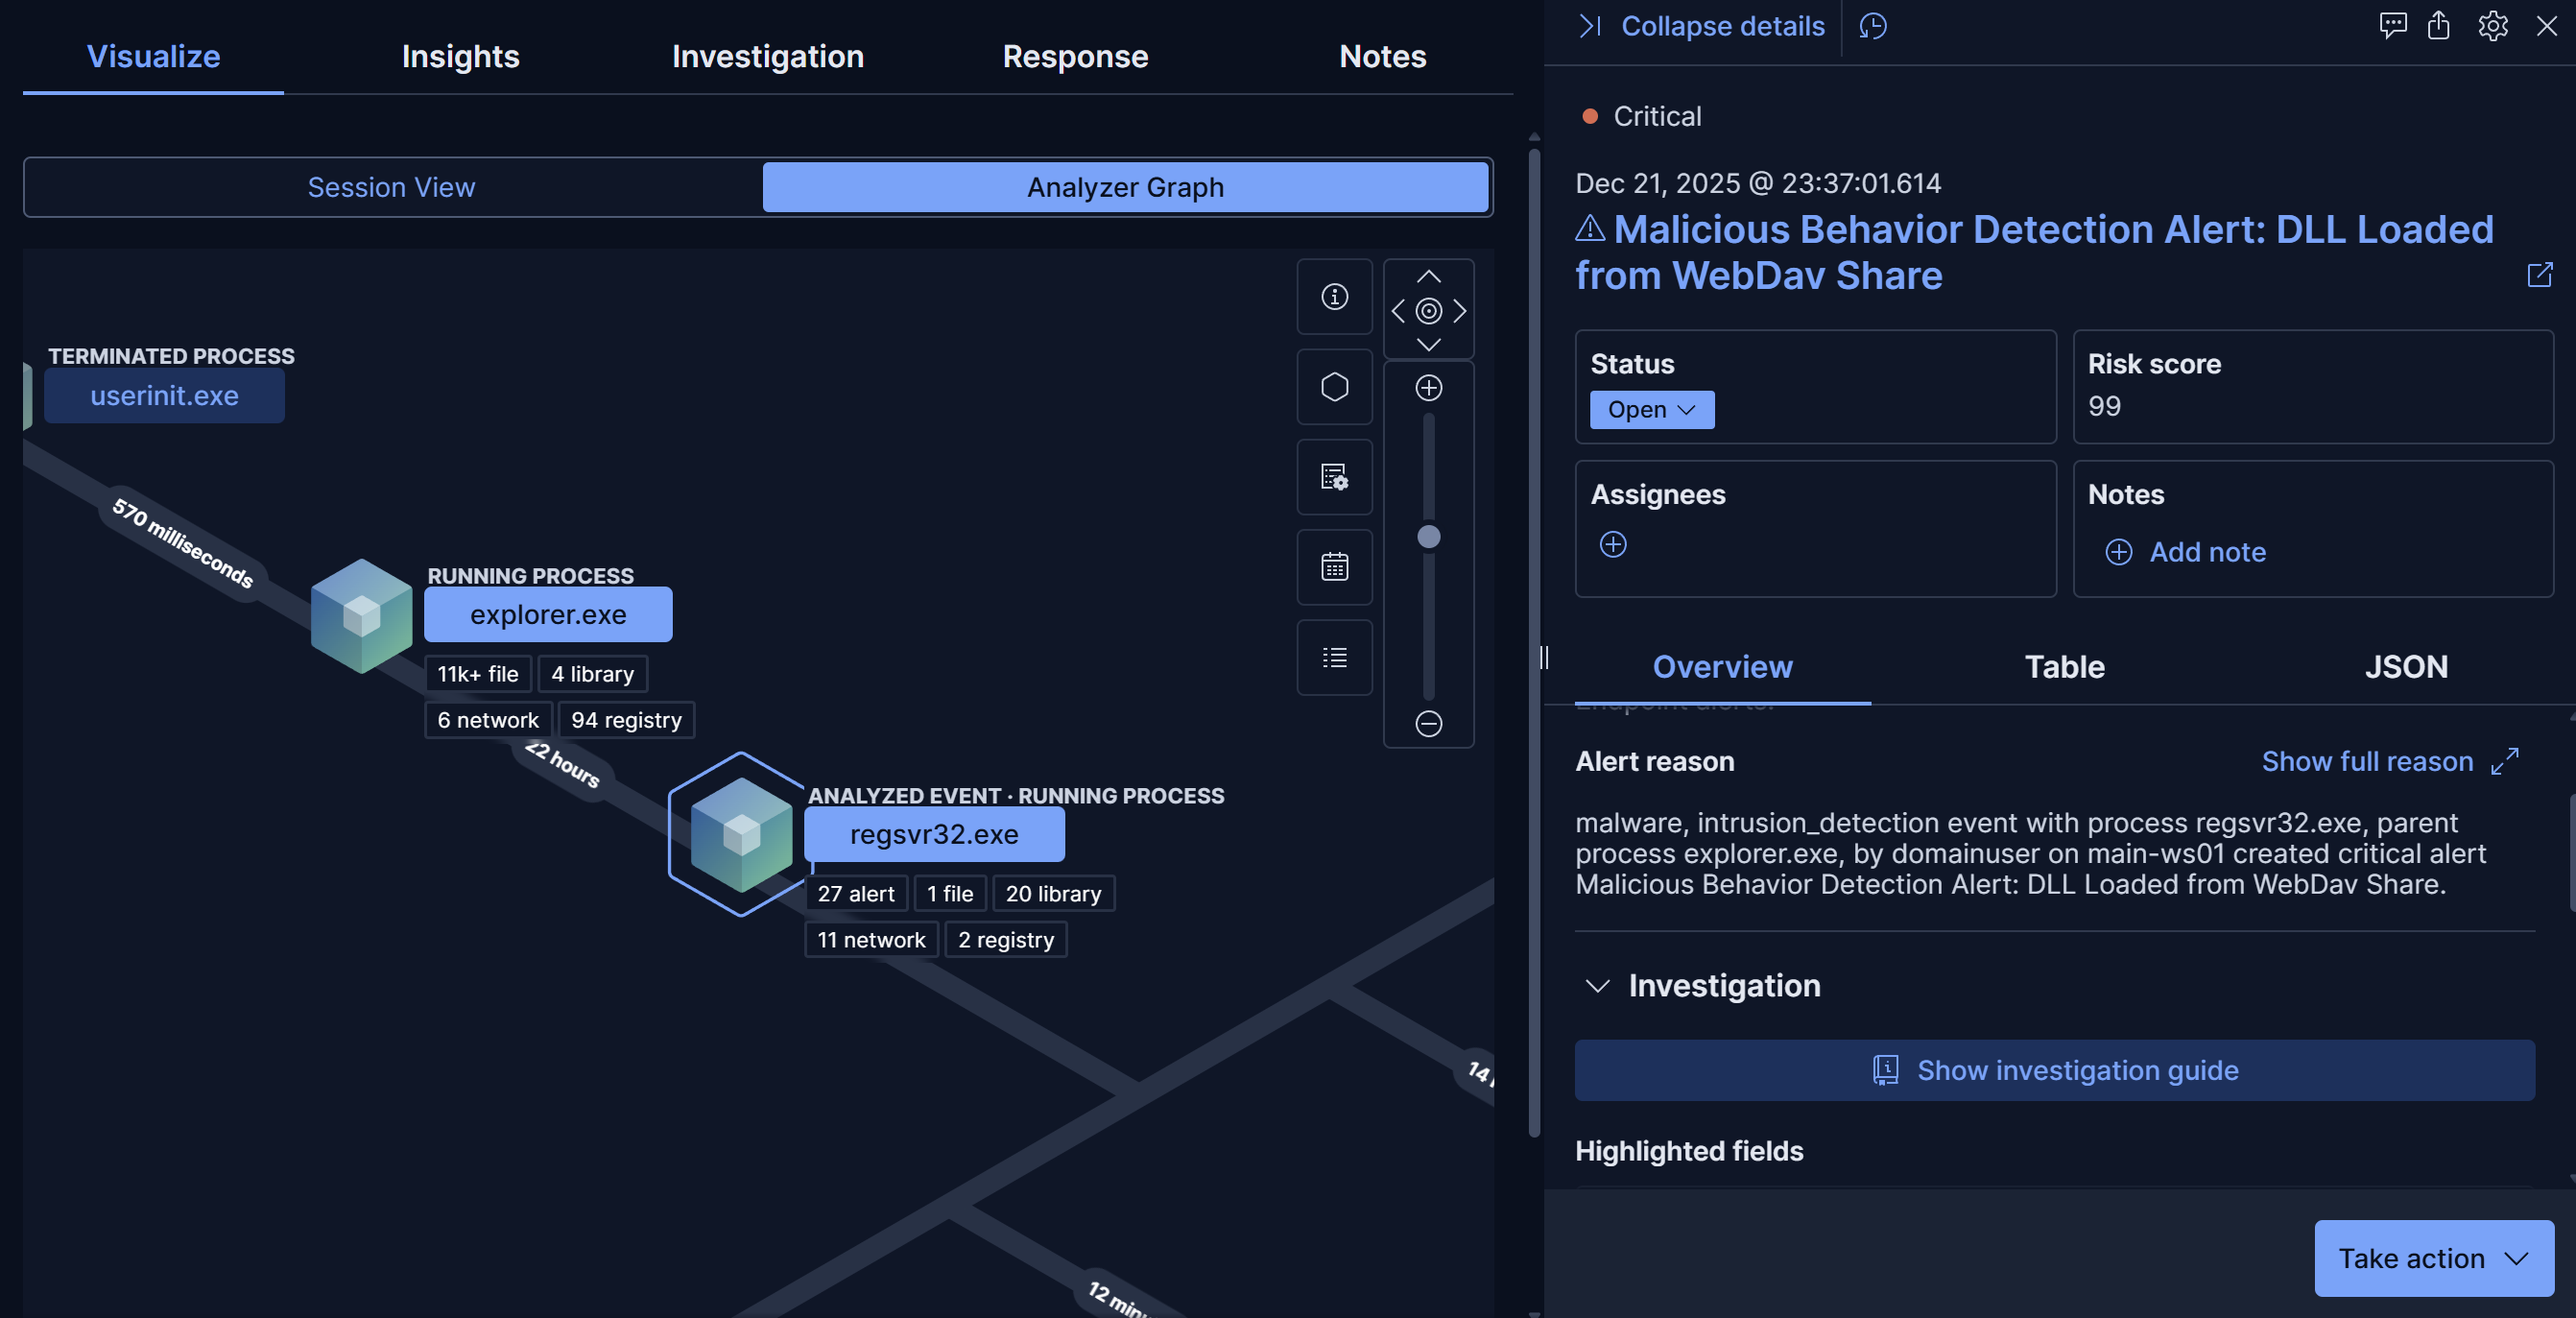
Task: Select the regsvr32.exe process node
Action: click(x=933, y=834)
